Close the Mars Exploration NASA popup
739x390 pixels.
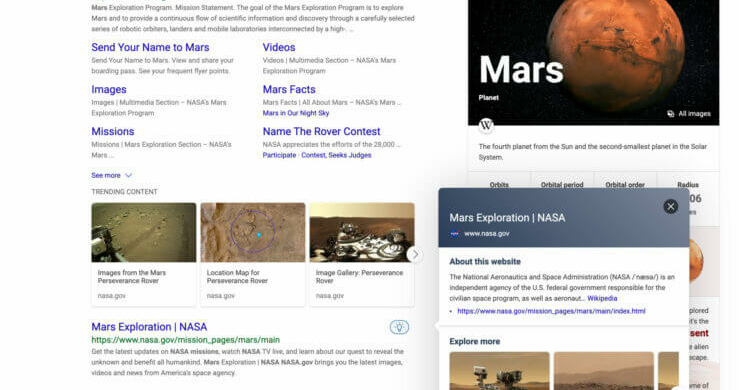pyautogui.click(x=670, y=207)
